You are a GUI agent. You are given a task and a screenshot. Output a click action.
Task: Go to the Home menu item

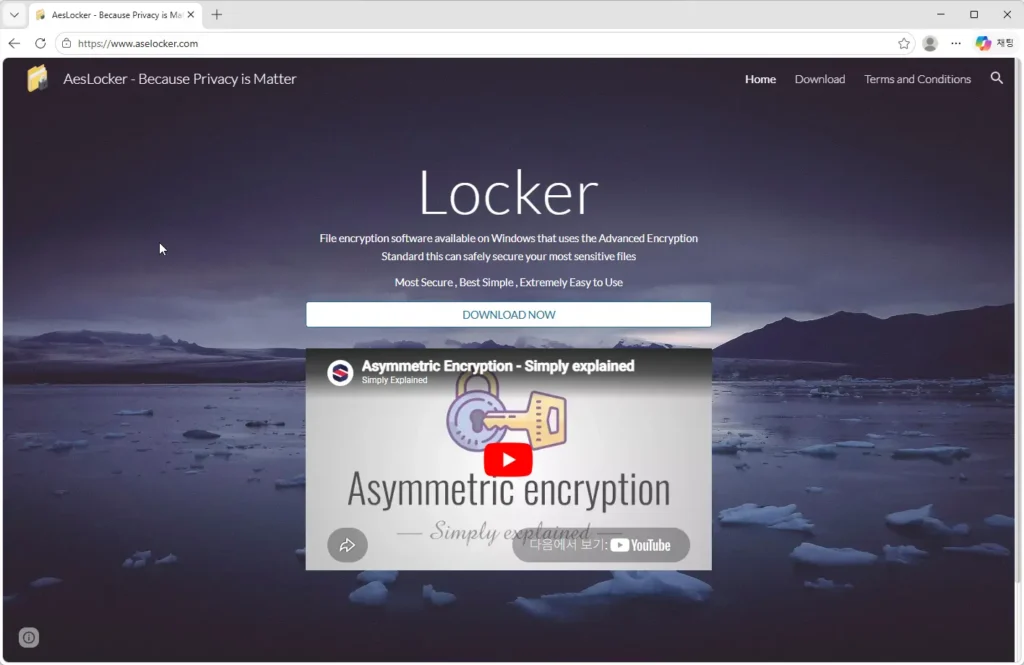760,79
